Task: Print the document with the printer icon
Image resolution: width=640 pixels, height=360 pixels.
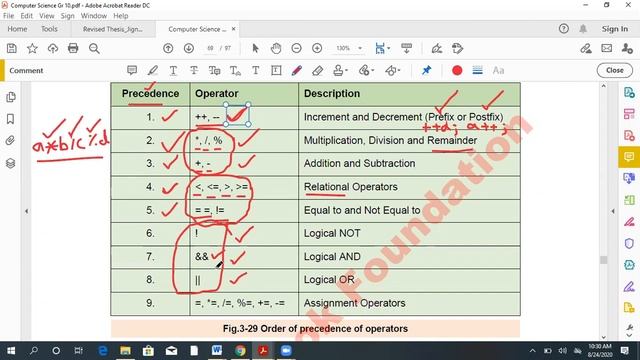Action: pyautogui.click(x=73, y=48)
